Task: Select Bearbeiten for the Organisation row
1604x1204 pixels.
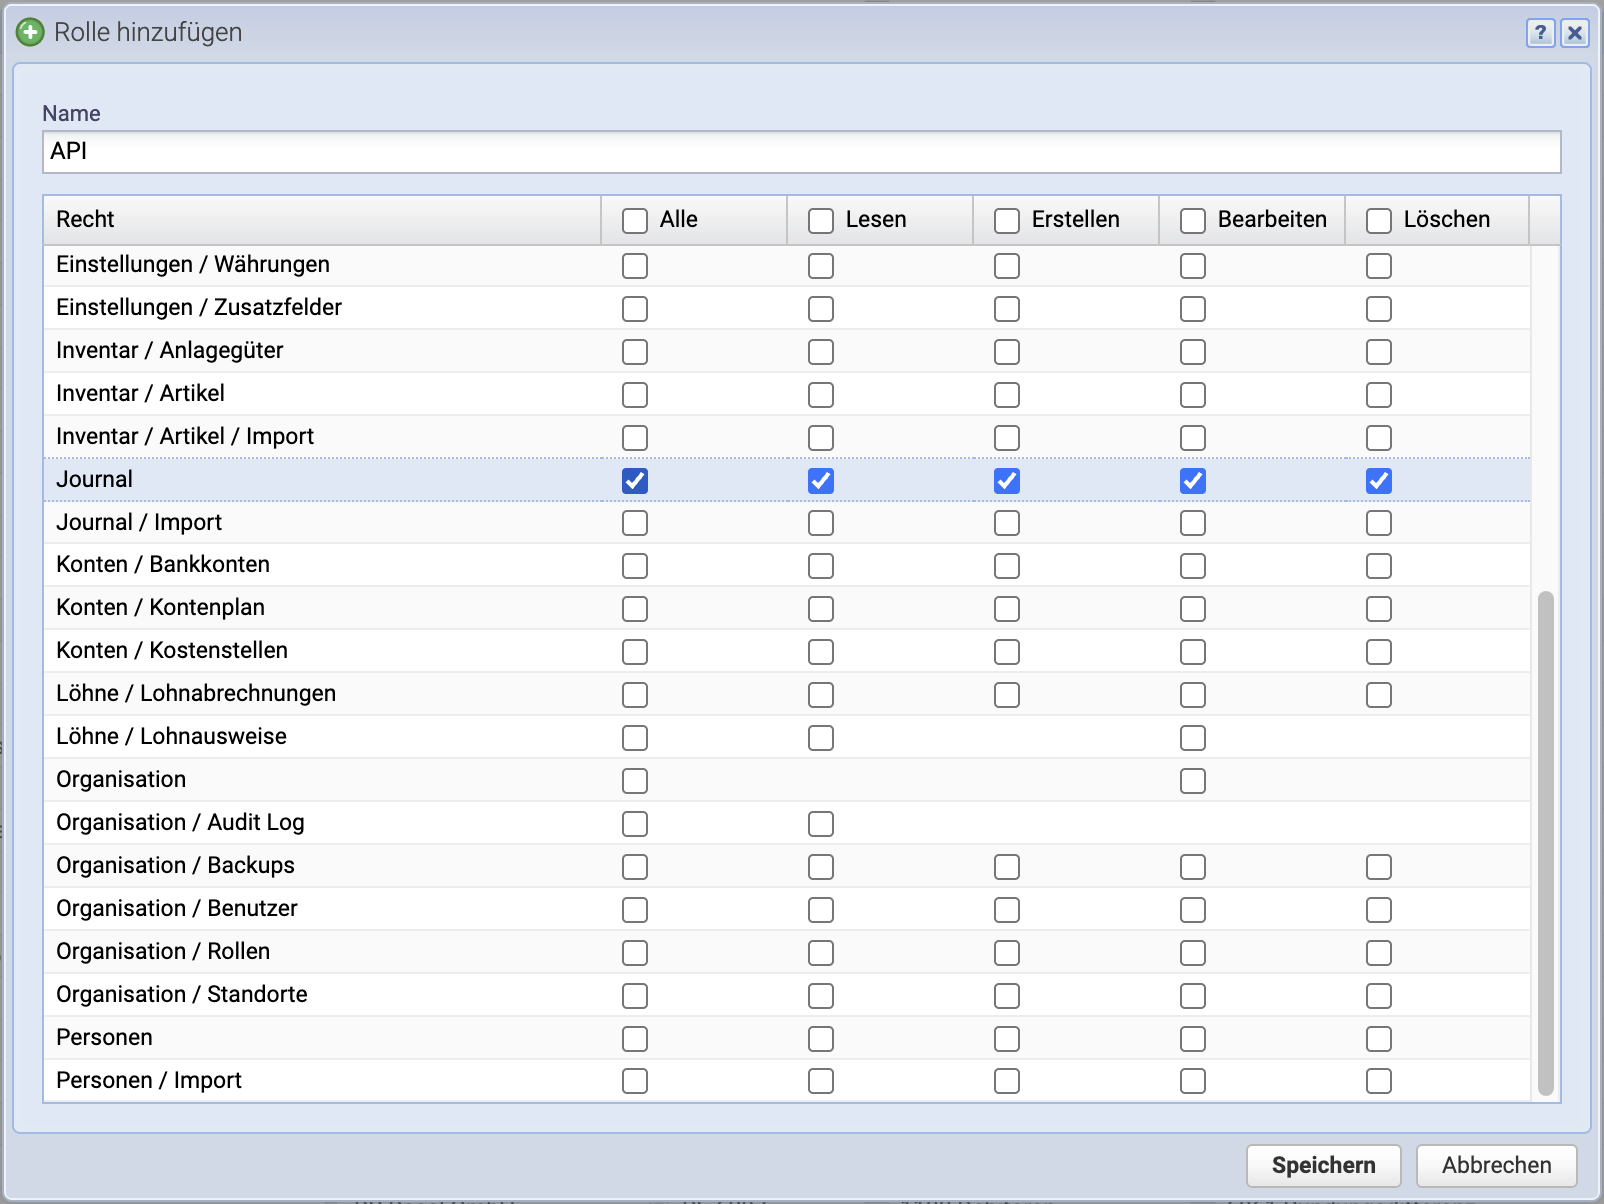Action: coord(1193,781)
